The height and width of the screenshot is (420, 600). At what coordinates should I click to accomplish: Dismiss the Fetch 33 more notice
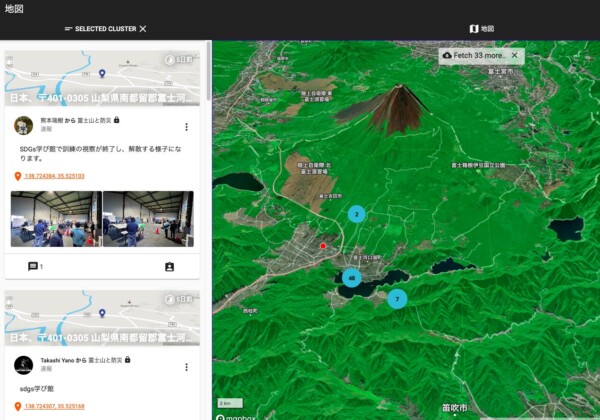[515, 55]
